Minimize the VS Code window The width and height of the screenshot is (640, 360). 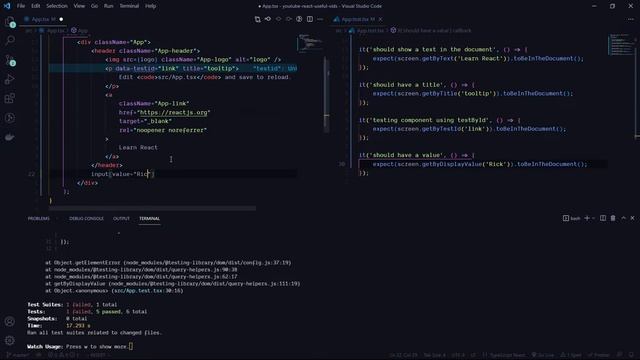click(594, 6)
